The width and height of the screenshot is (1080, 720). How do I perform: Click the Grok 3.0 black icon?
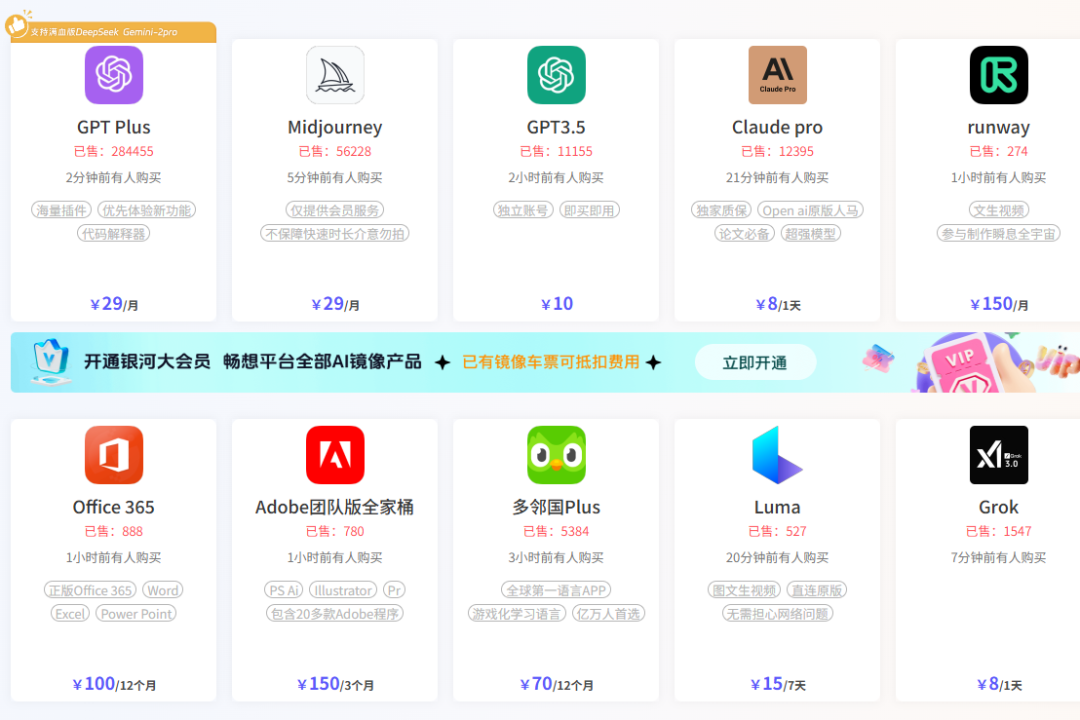coord(998,455)
